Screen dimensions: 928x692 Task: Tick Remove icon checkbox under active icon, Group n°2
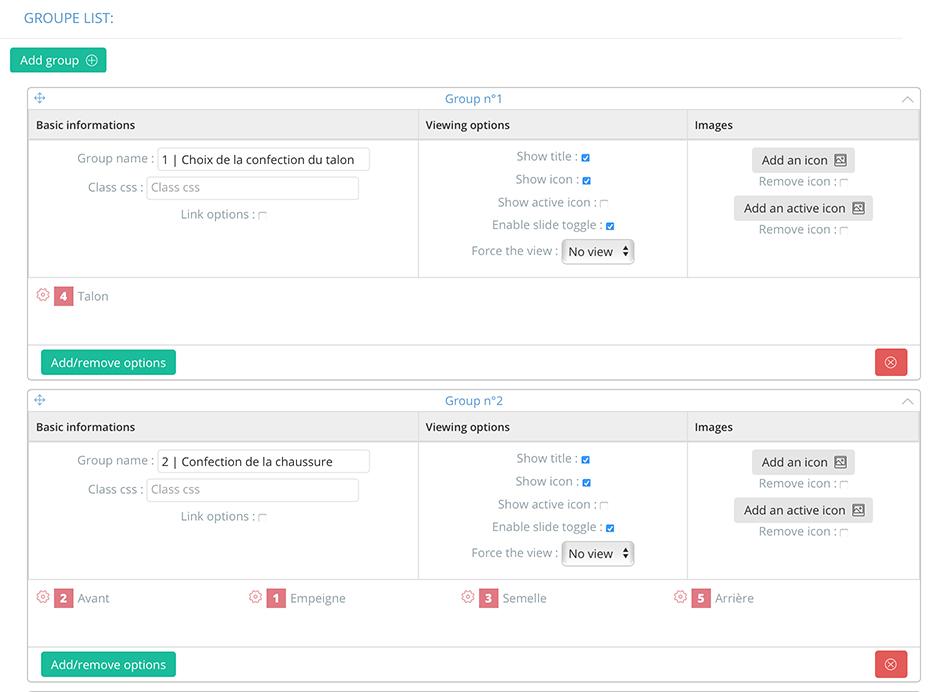pyautogui.click(x=844, y=532)
